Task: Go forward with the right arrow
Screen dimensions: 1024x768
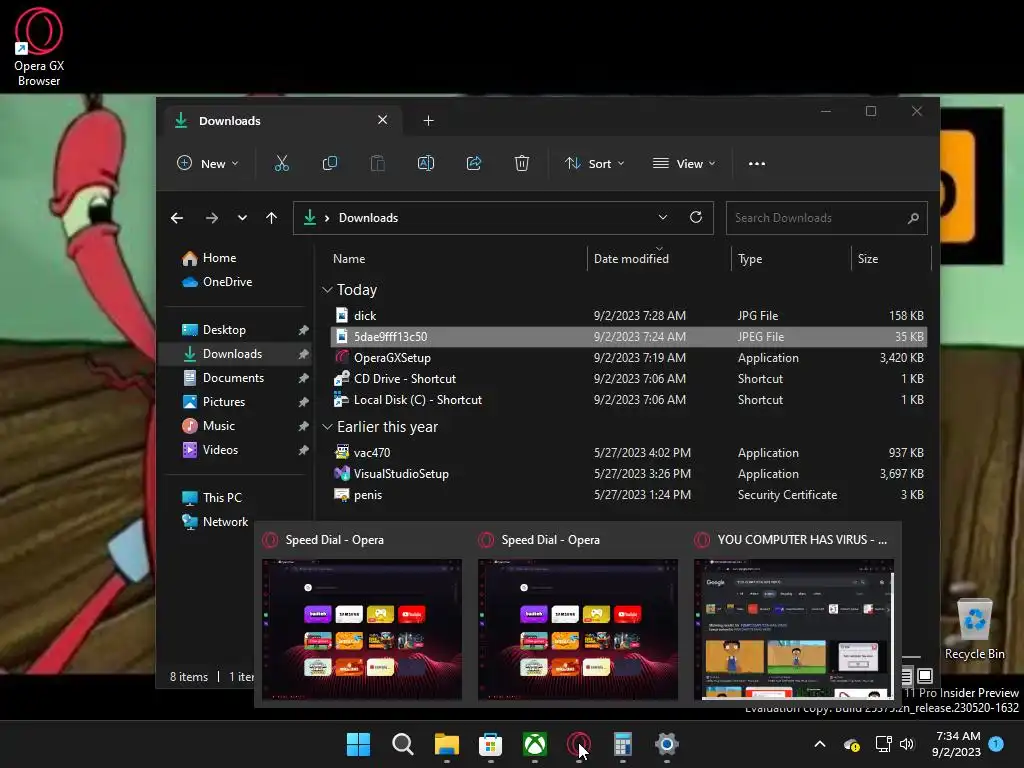Action: (x=212, y=218)
